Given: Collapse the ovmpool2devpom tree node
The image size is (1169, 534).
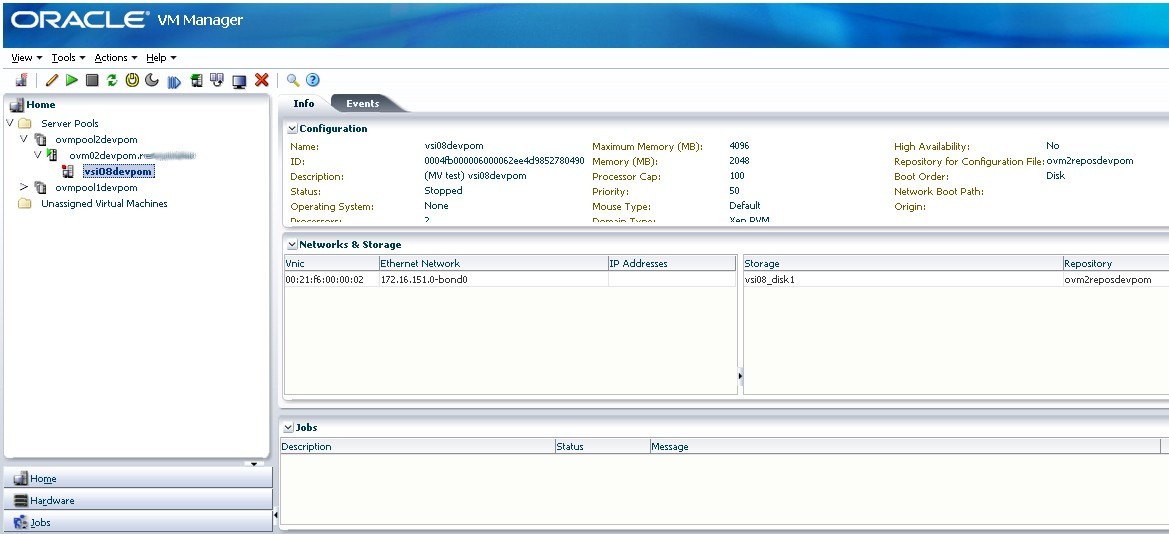Looking at the screenshot, I should point(24,139).
